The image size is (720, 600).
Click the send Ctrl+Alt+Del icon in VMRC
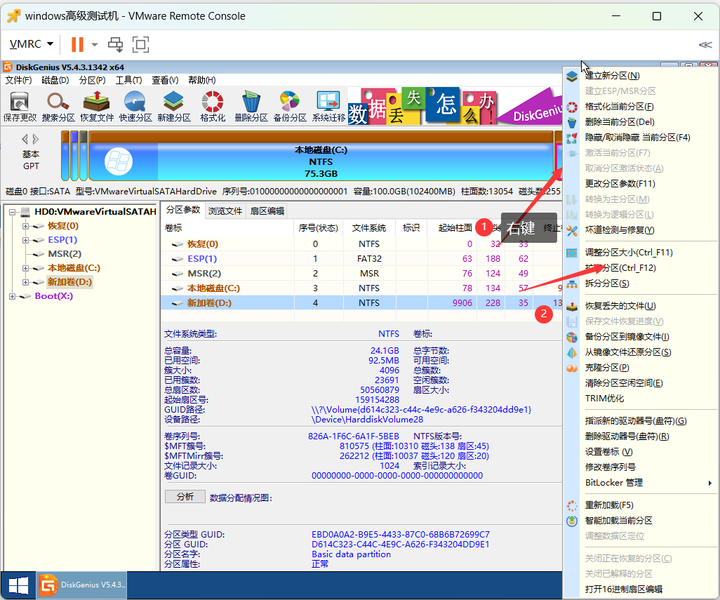[115, 45]
